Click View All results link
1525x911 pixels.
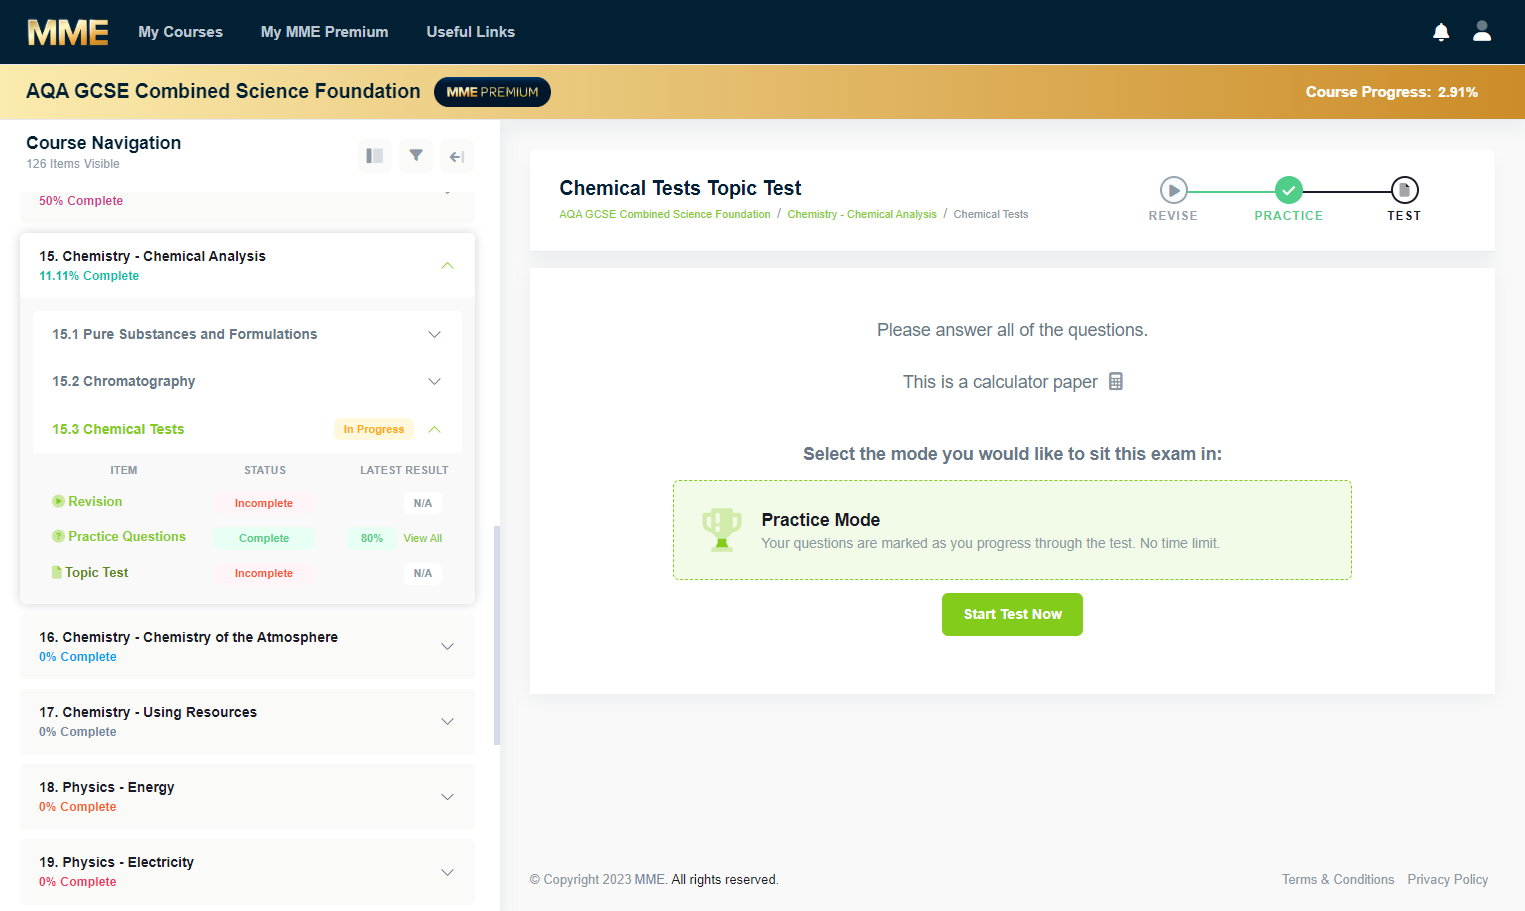tap(423, 538)
